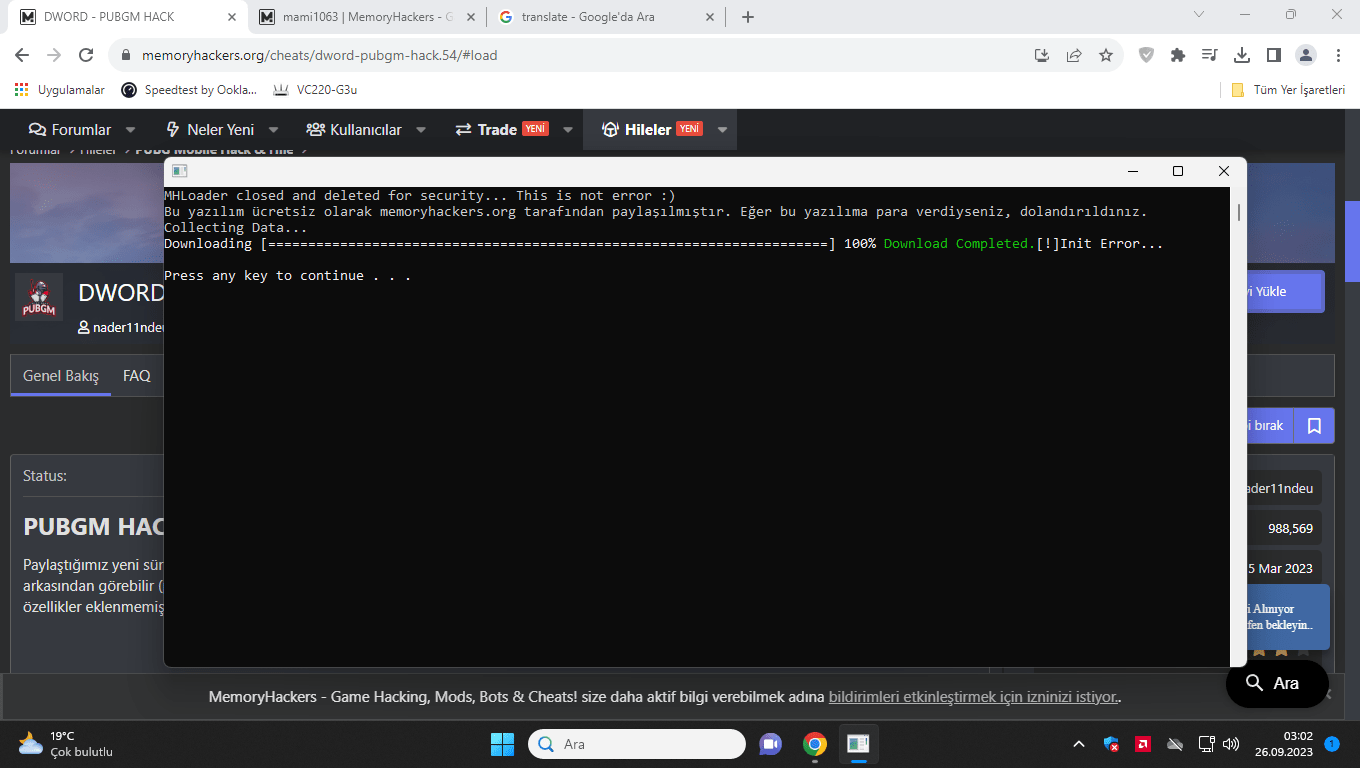Open the Chrome profile avatar
The width and height of the screenshot is (1360, 768).
(x=1306, y=55)
